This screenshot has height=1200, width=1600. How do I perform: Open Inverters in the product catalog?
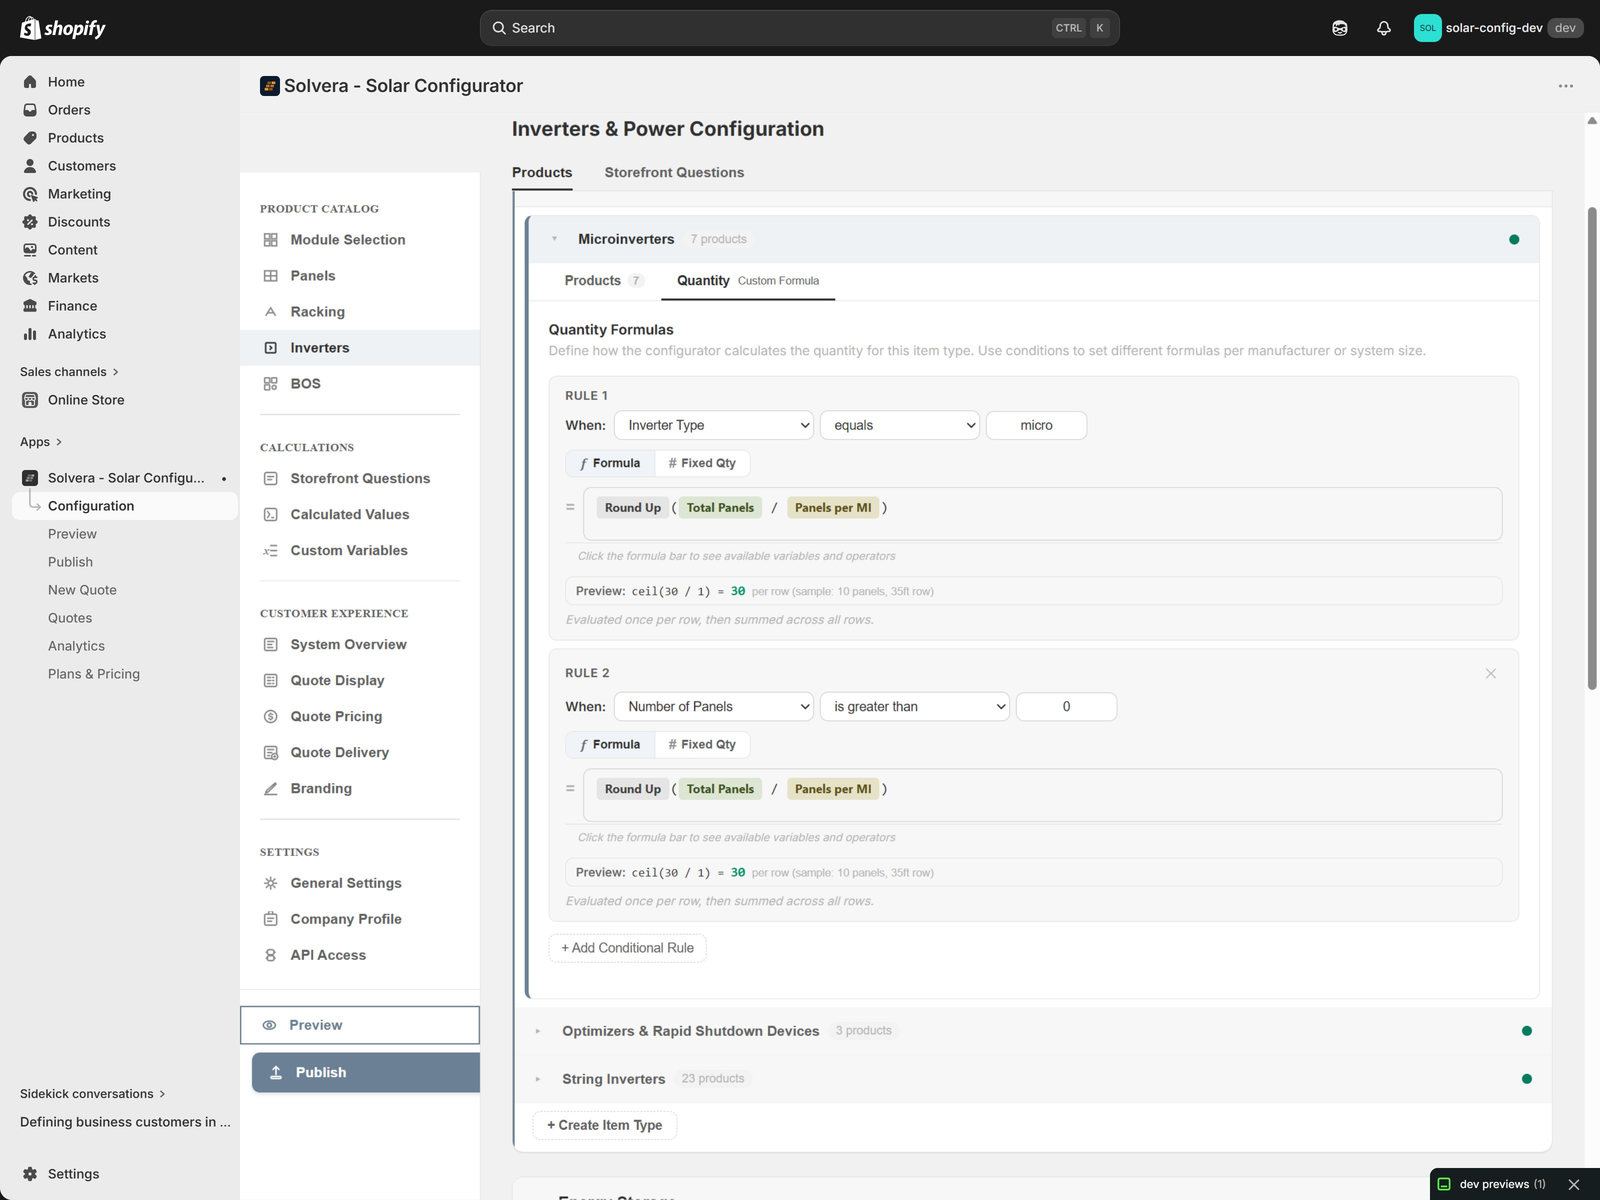(x=360, y=348)
